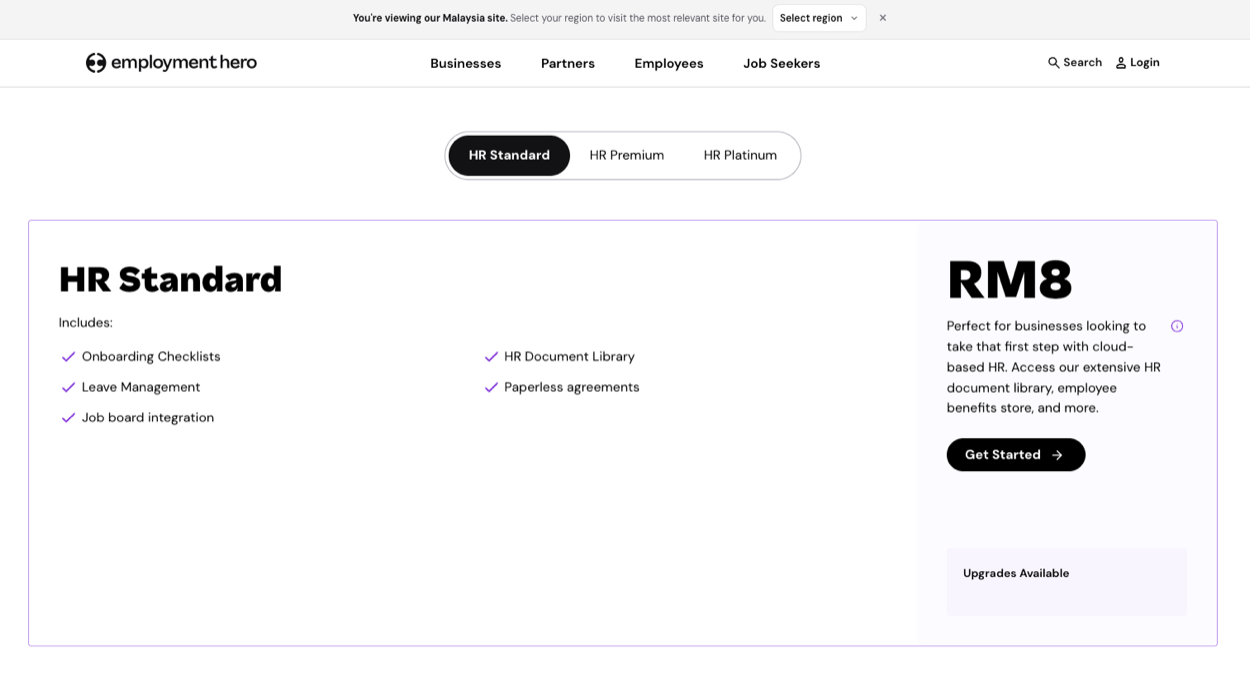
Task: Click the Login person icon
Action: [x=1121, y=63]
